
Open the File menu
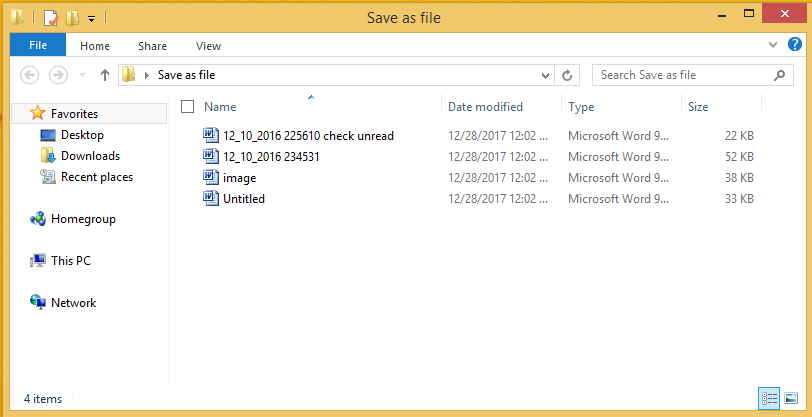38,45
